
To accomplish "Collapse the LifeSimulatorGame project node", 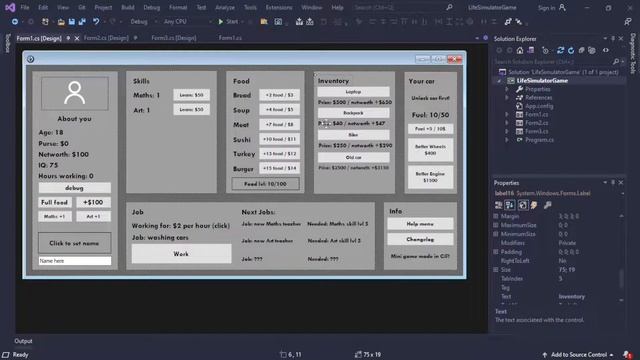I will pos(499,81).
